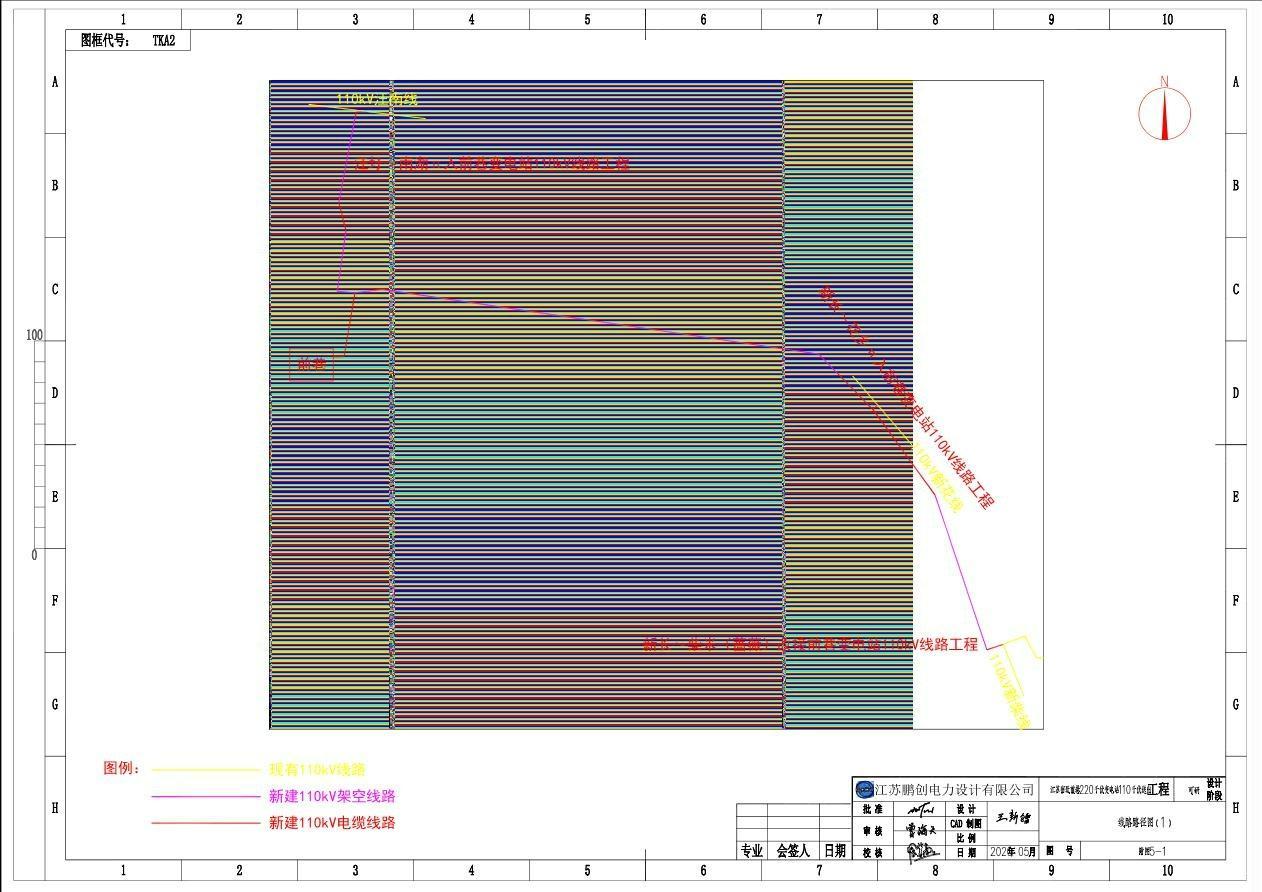
Task: Click the CAD 制图 label
Action: tap(966, 823)
